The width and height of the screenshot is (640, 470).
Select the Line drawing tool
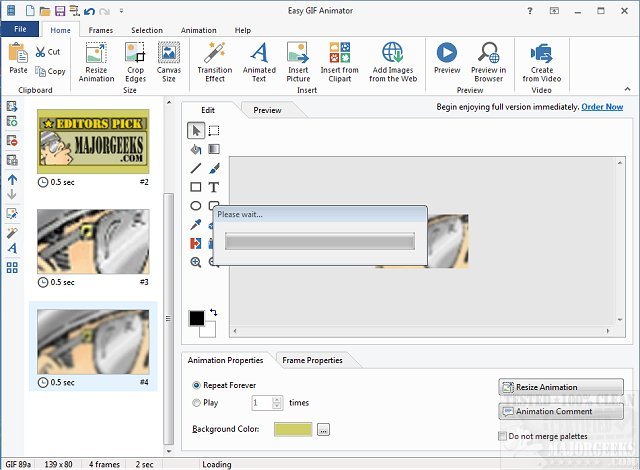196,168
